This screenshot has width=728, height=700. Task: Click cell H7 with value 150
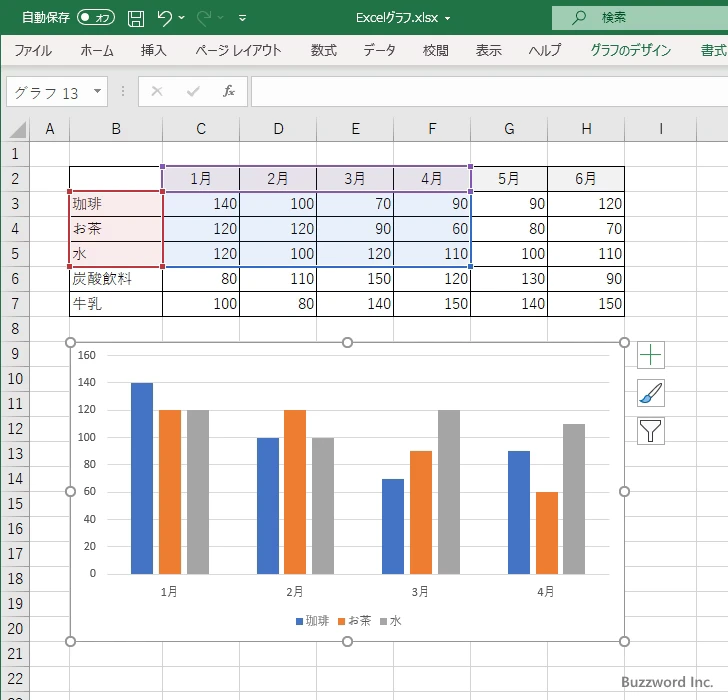click(x=586, y=304)
